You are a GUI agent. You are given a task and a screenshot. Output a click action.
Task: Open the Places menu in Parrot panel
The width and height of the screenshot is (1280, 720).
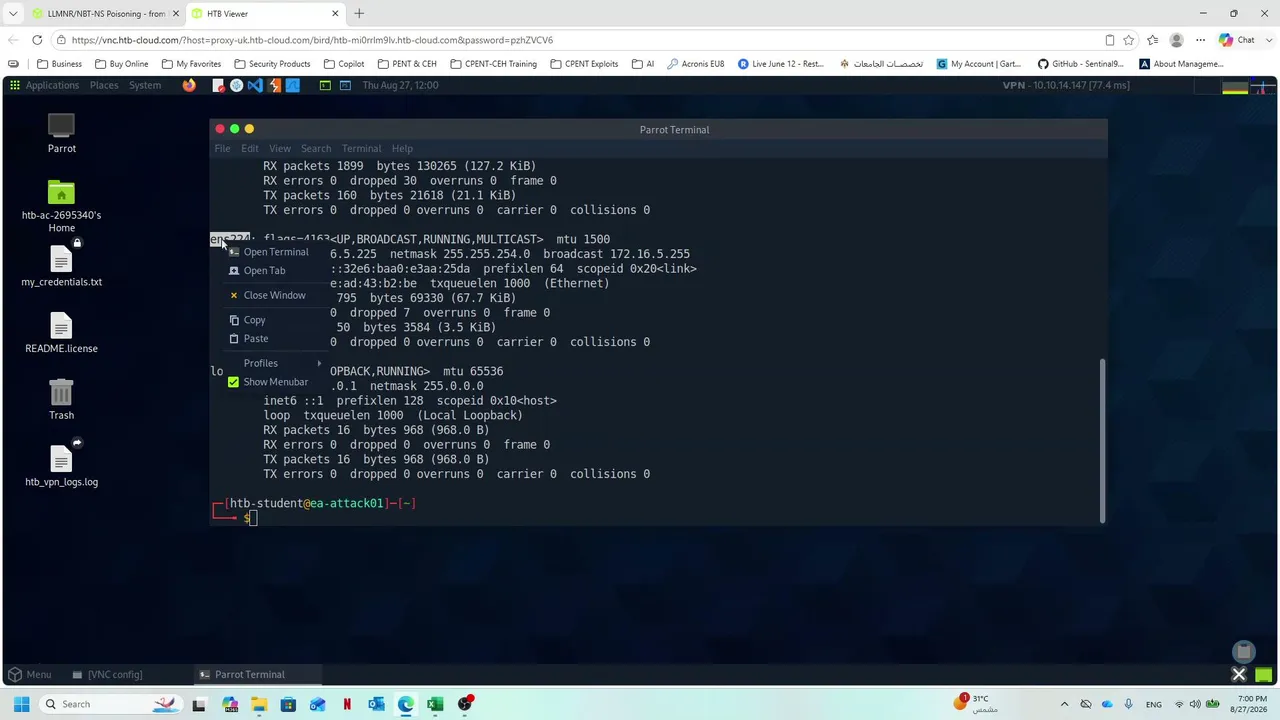[x=104, y=85]
